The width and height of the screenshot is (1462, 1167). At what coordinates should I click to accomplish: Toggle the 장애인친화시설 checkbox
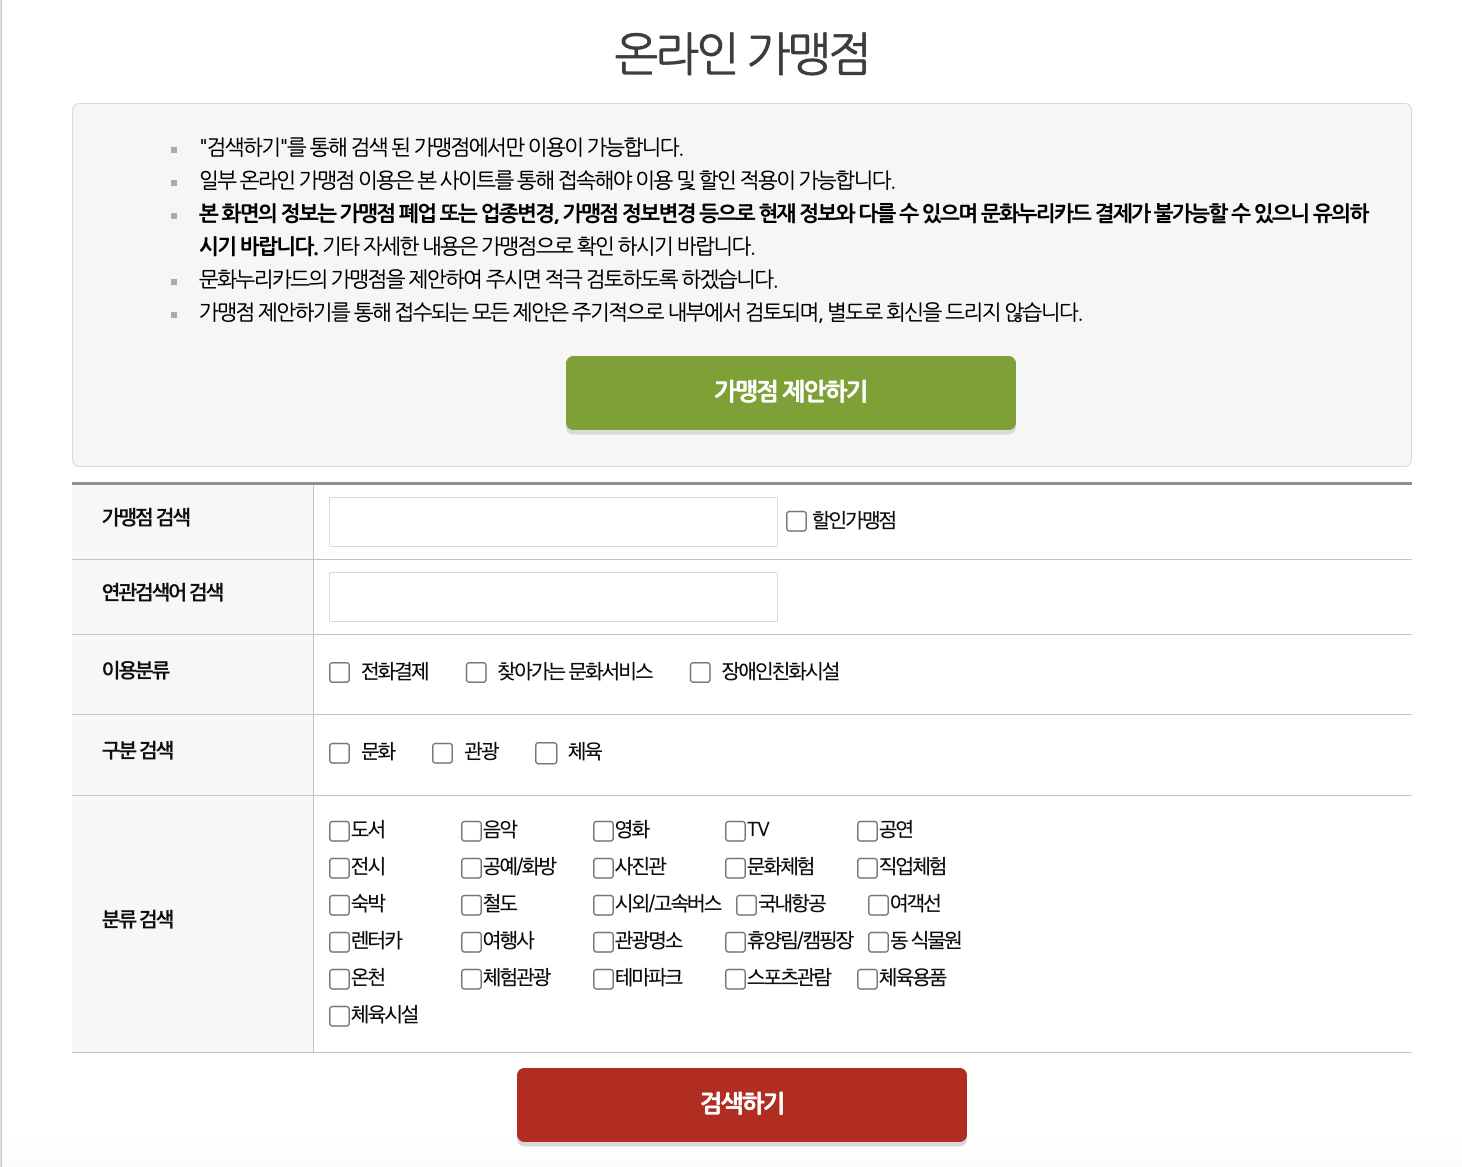point(700,672)
